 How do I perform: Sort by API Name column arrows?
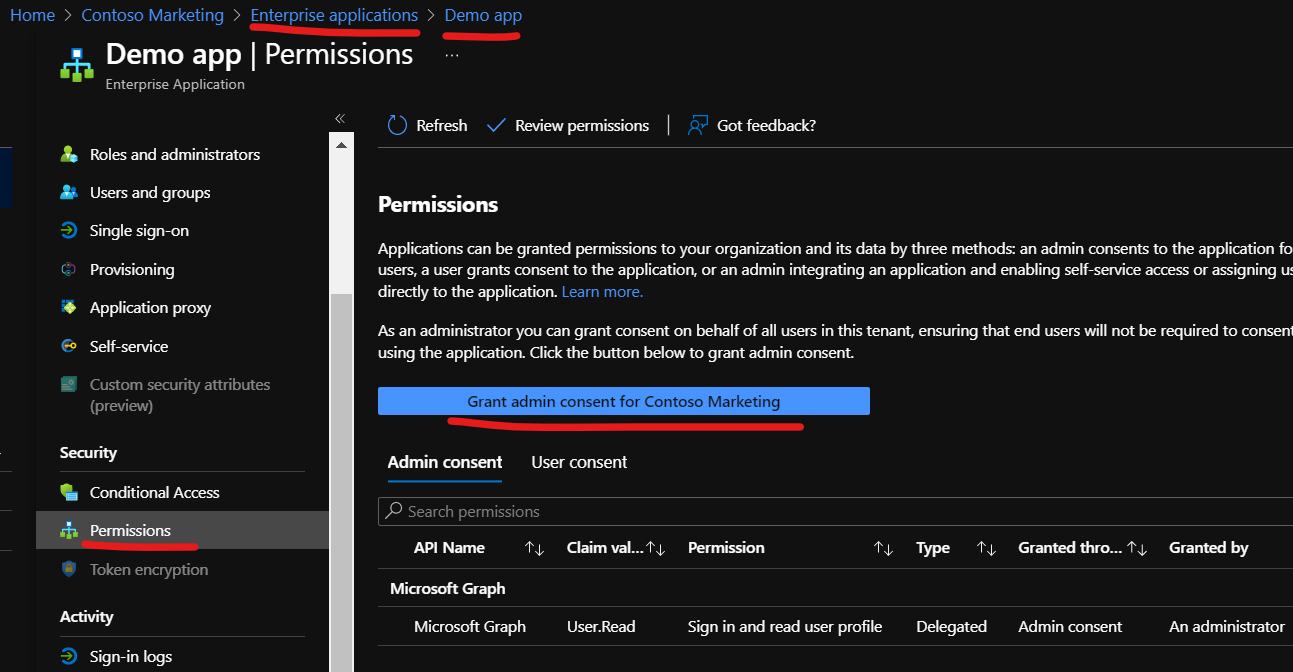tap(534, 548)
